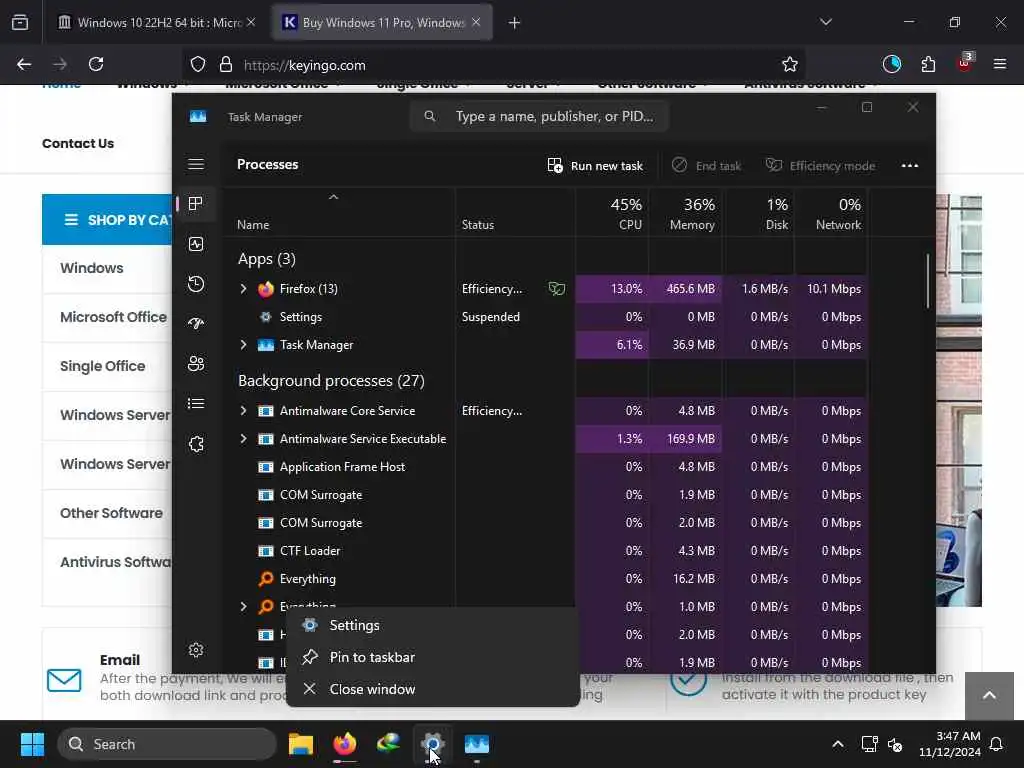Image resolution: width=1024 pixels, height=768 pixels.
Task: Click the scroll-to-top arrow button on webpage
Action: point(989,696)
